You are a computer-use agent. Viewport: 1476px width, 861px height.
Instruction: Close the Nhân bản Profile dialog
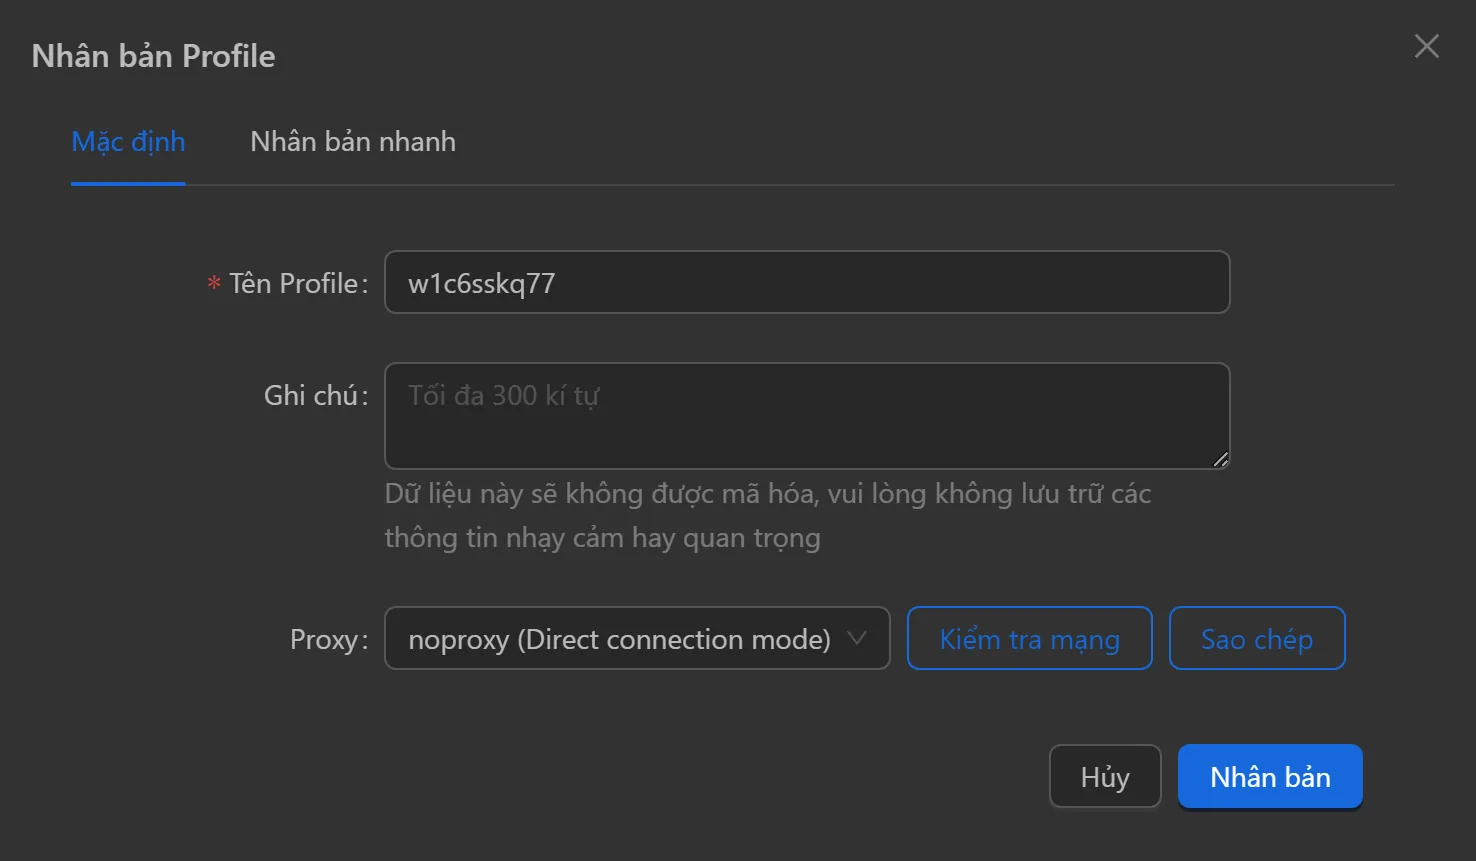click(1426, 46)
